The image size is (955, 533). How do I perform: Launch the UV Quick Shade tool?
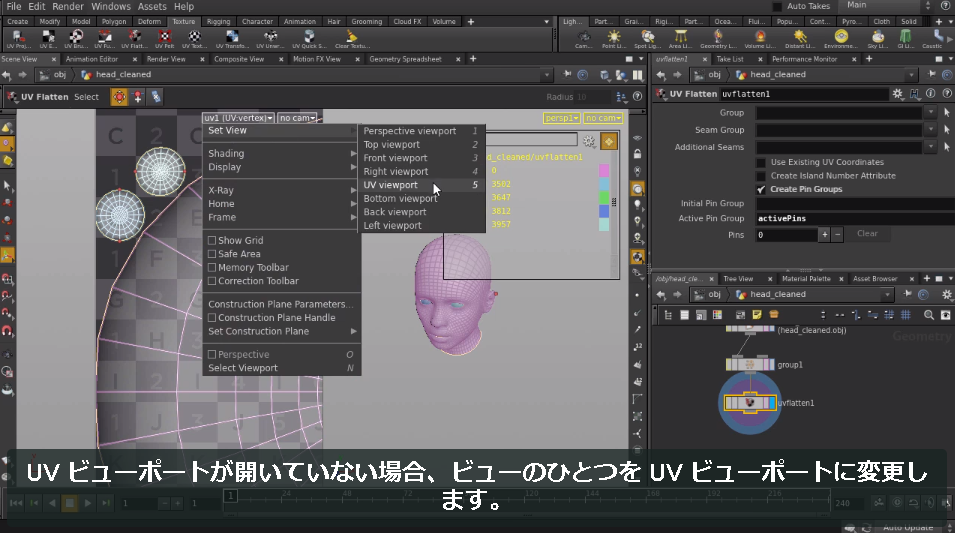pyautogui.click(x=309, y=40)
